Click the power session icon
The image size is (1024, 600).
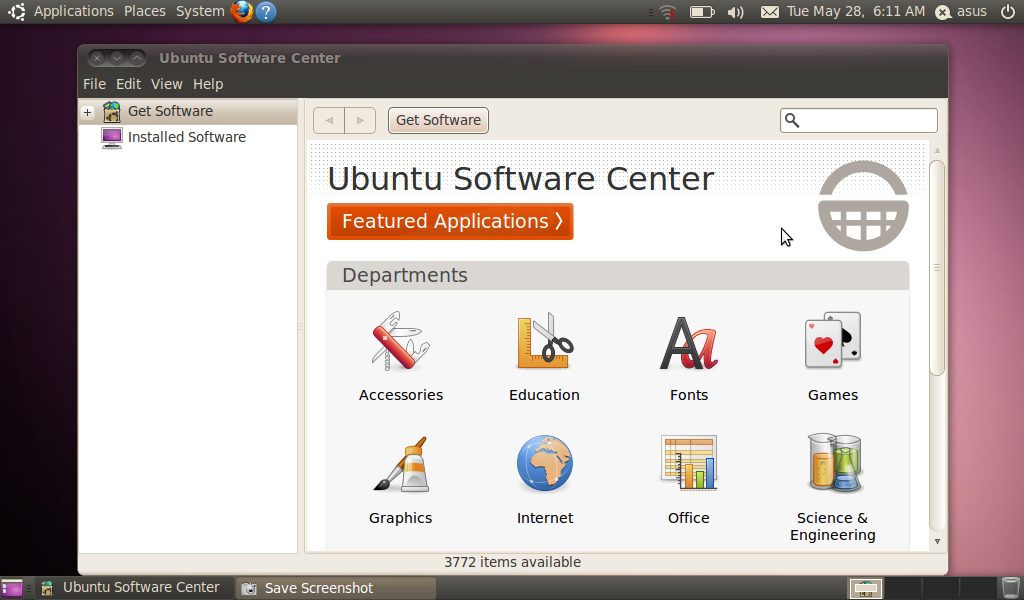[1008, 11]
